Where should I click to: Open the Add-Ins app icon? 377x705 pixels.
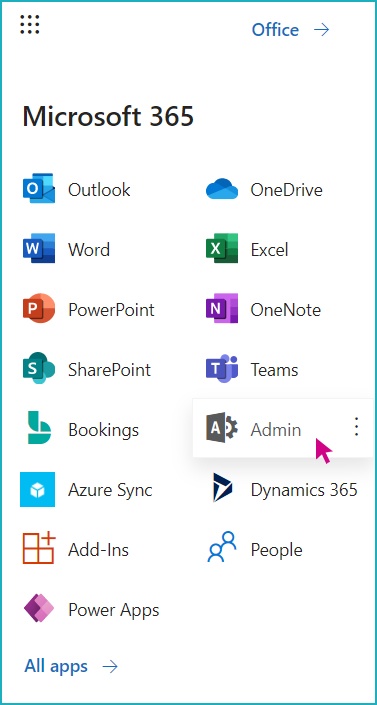tap(39, 549)
